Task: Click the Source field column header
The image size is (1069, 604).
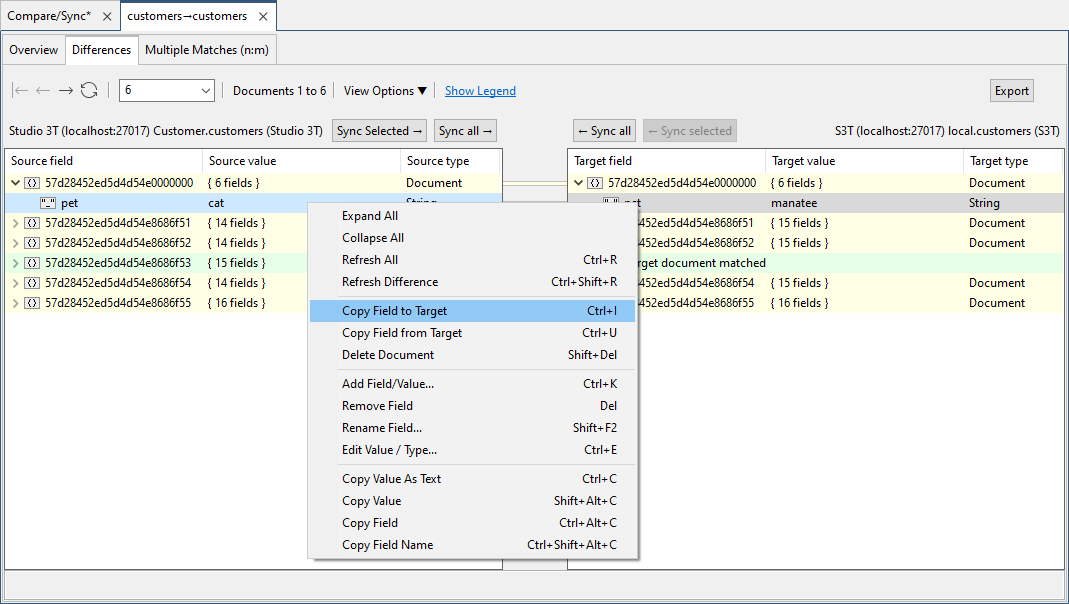Action: click(x=104, y=161)
